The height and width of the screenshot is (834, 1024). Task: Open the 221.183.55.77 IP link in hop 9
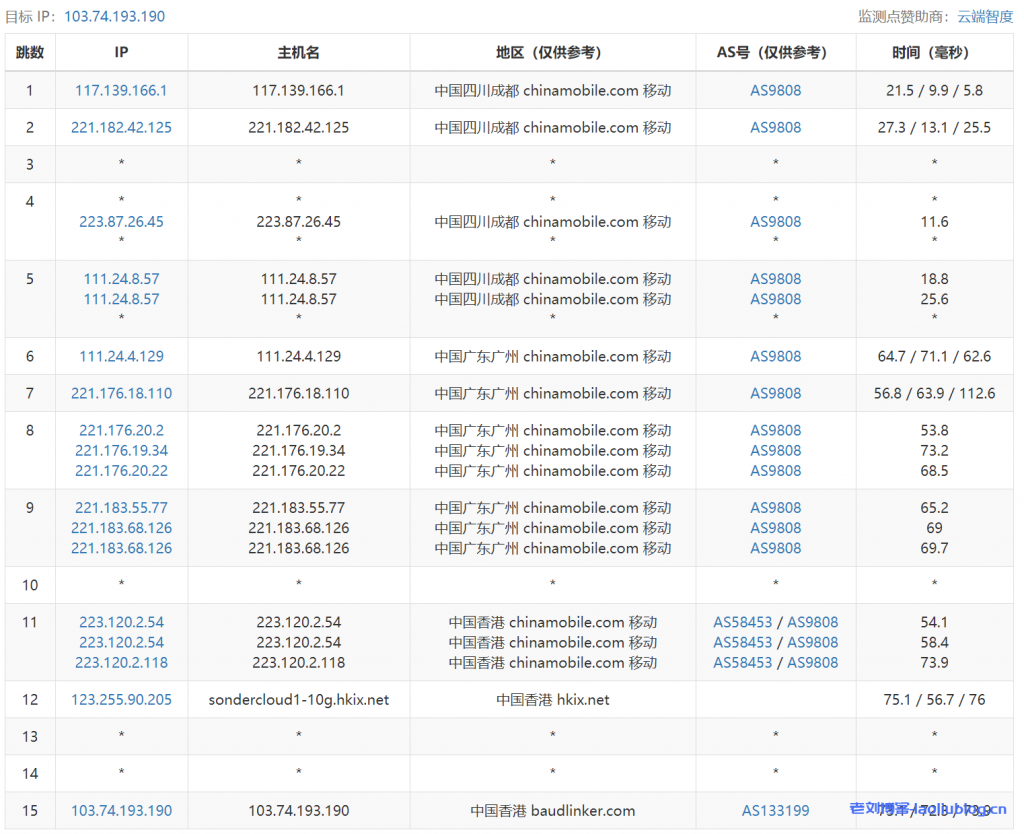click(121, 507)
